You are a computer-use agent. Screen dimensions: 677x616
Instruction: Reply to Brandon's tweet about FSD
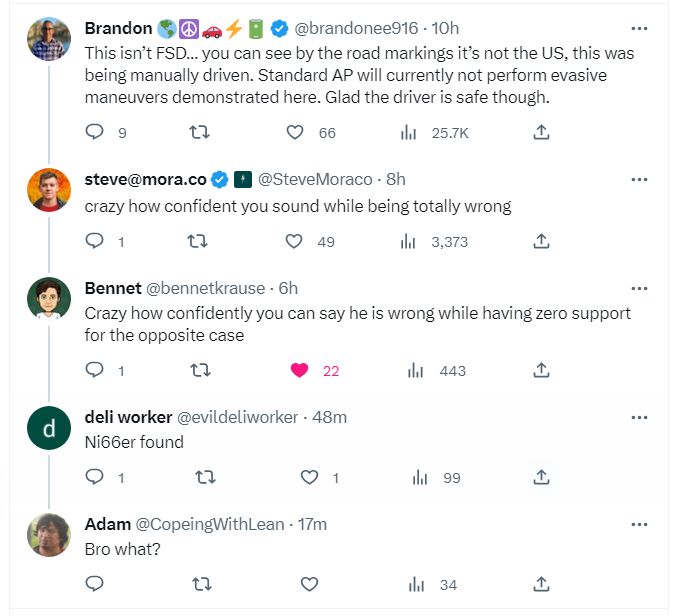95,132
